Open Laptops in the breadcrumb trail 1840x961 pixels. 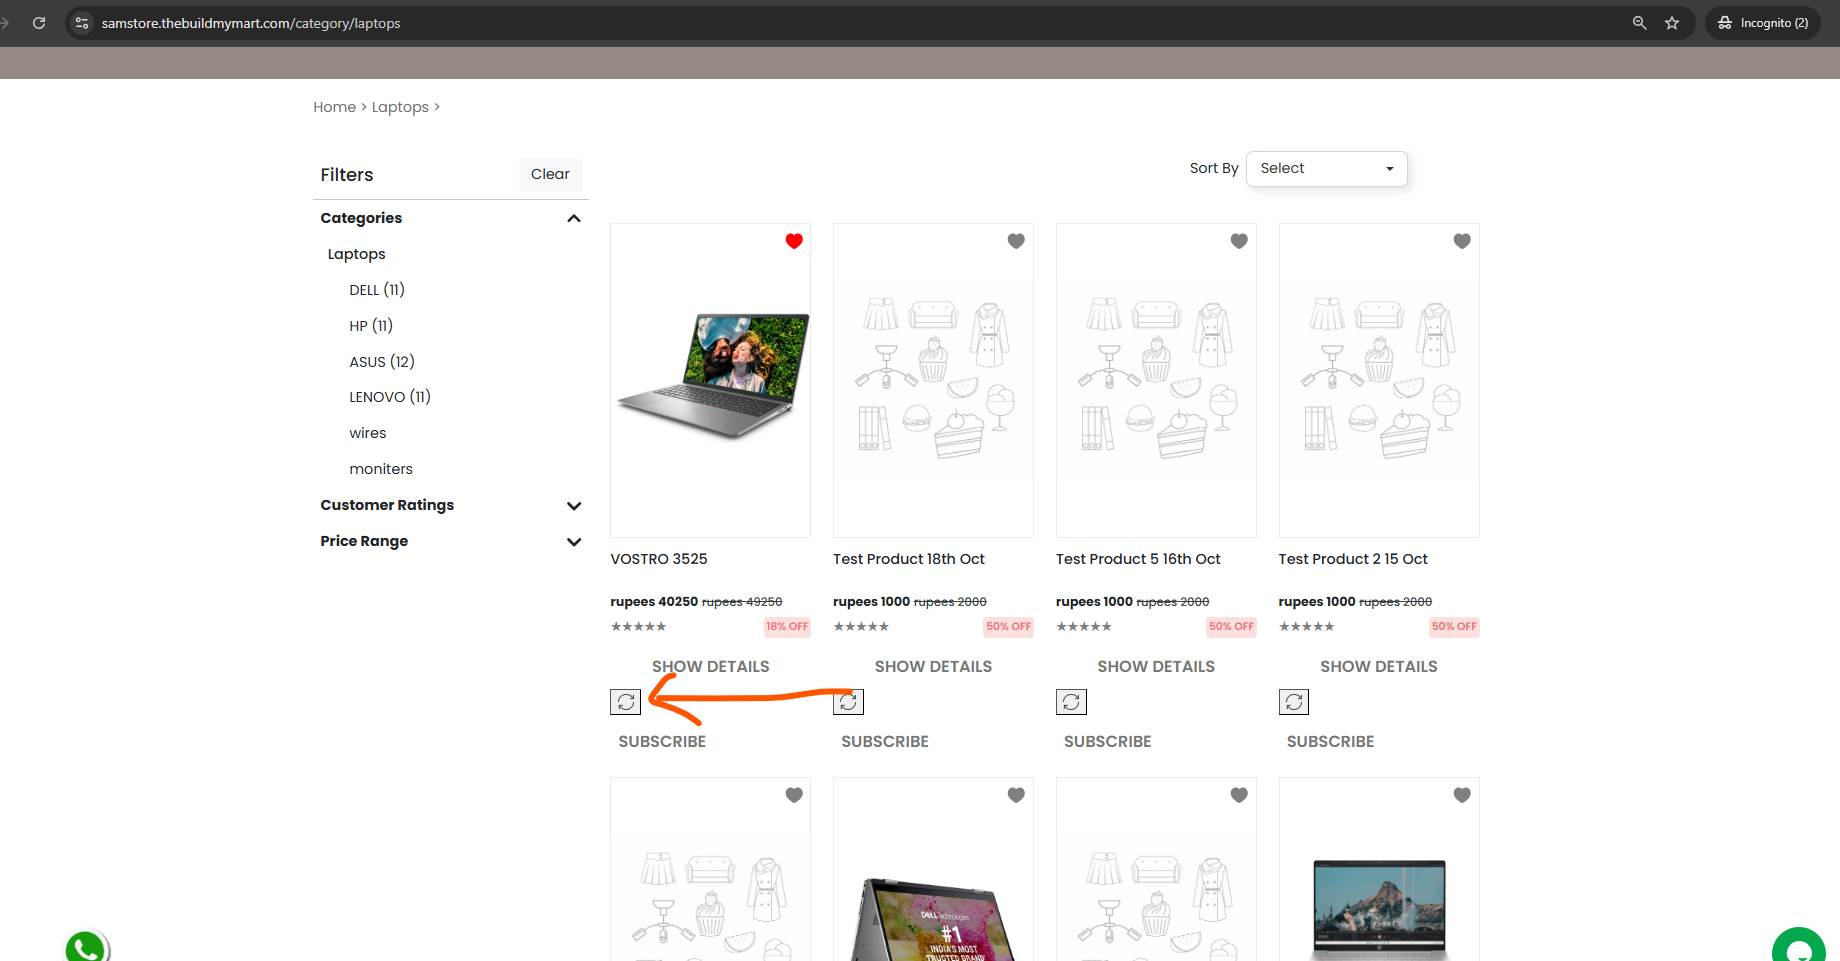click(x=400, y=107)
